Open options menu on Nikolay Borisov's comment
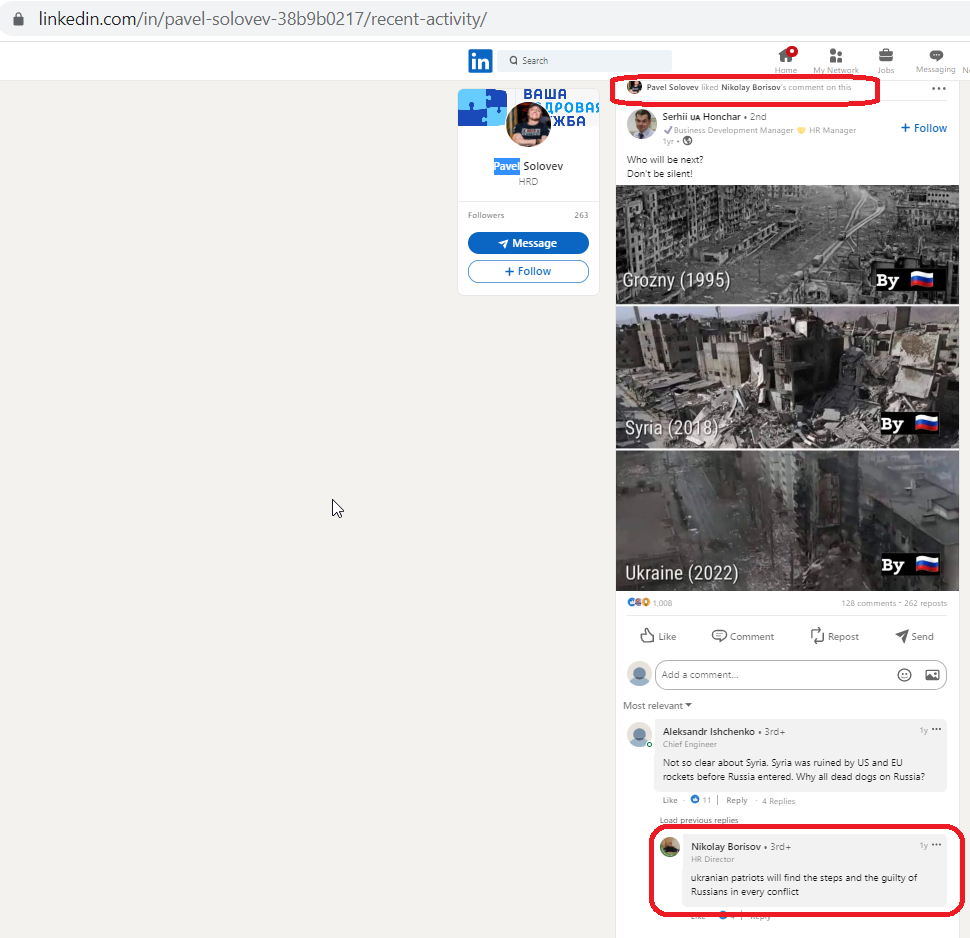Image resolution: width=970 pixels, height=938 pixels. (937, 845)
